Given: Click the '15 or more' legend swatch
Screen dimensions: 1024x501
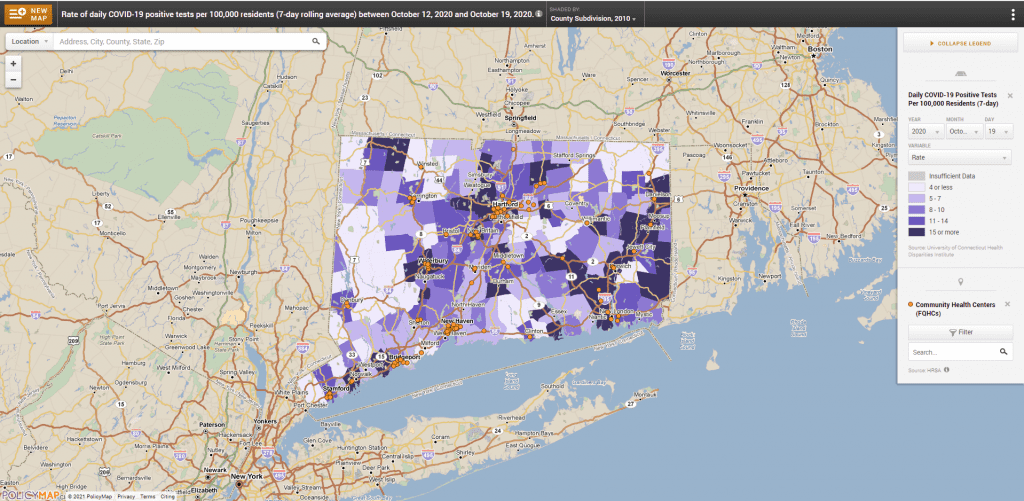Looking at the screenshot, I should pyautogui.click(x=917, y=232).
